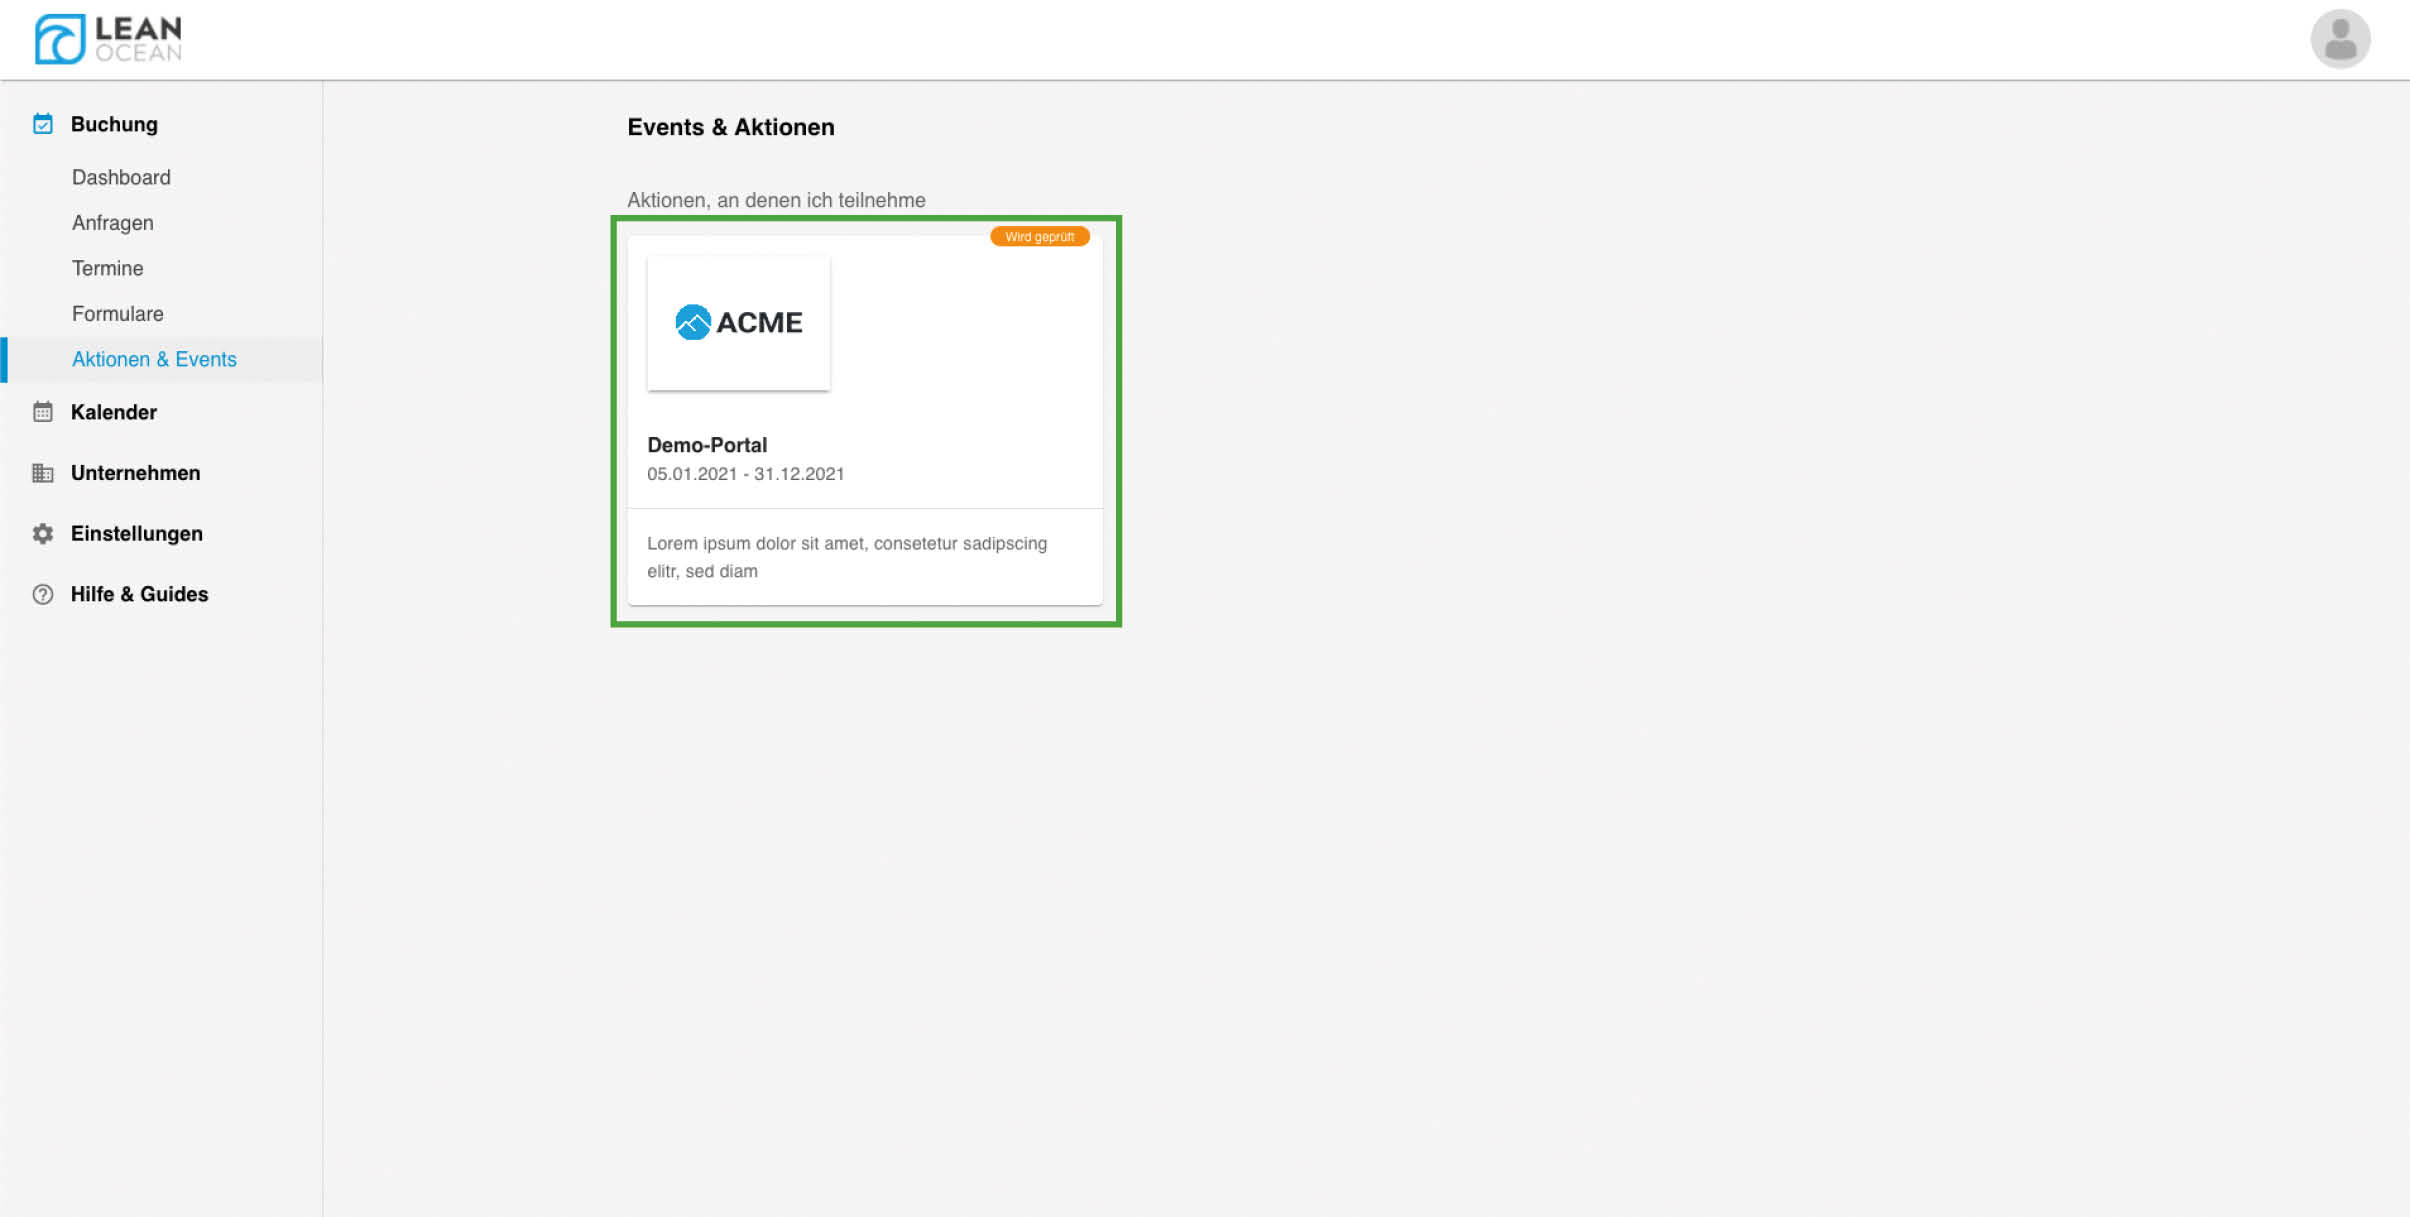Click the Kalender calendar icon
This screenshot has width=2410, height=1217.
(43, 412)
